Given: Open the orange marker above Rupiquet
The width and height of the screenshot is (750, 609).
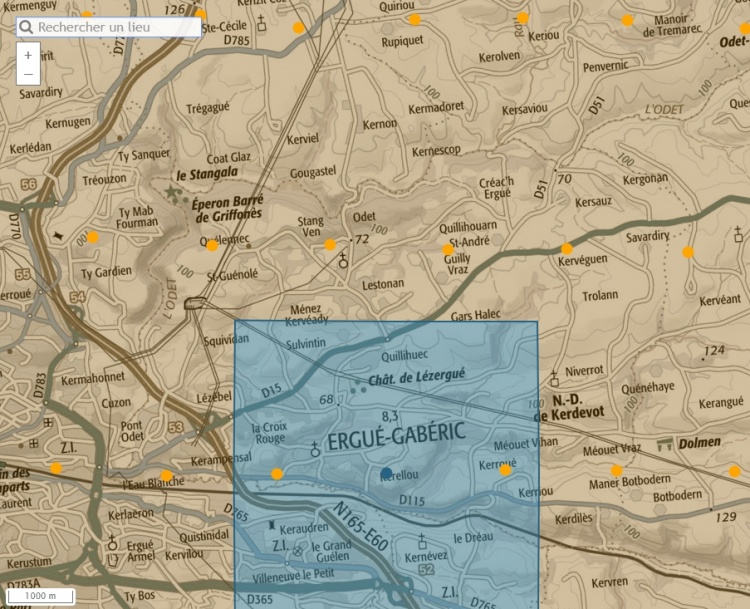Looking at the screenshot, I should coord(415,20).
